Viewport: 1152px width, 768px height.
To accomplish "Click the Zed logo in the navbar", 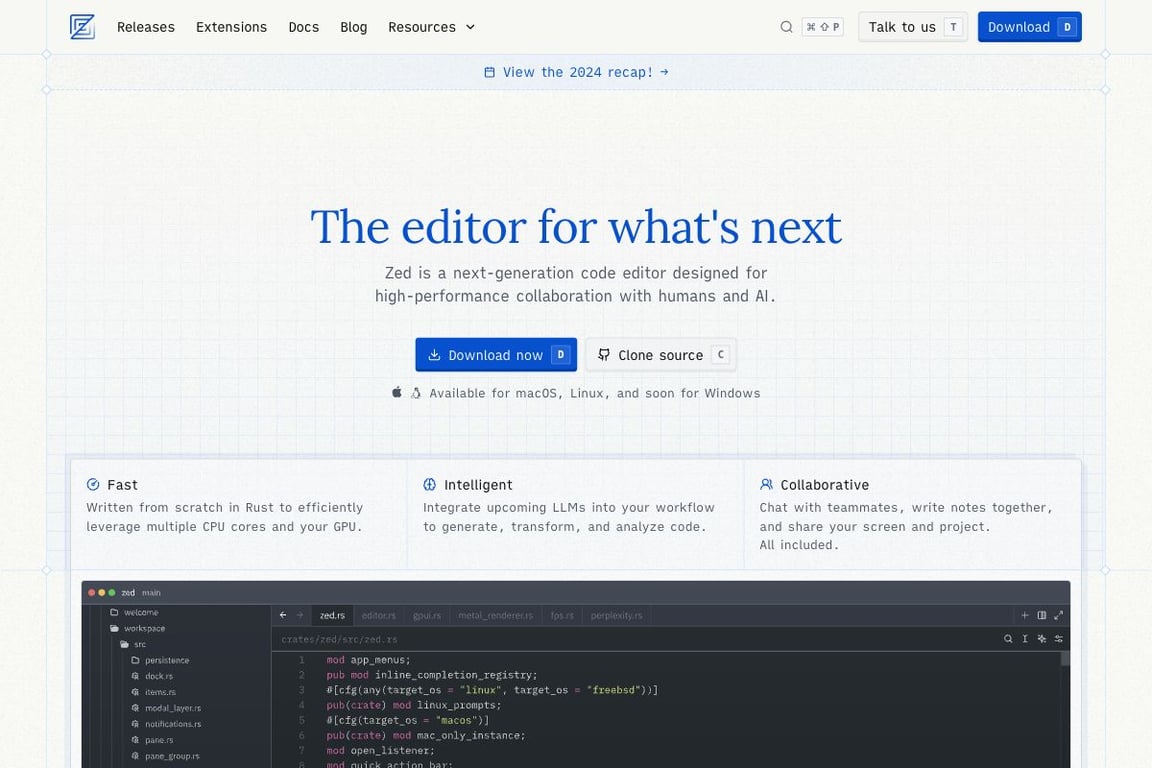I will click(x=82, y=27).
